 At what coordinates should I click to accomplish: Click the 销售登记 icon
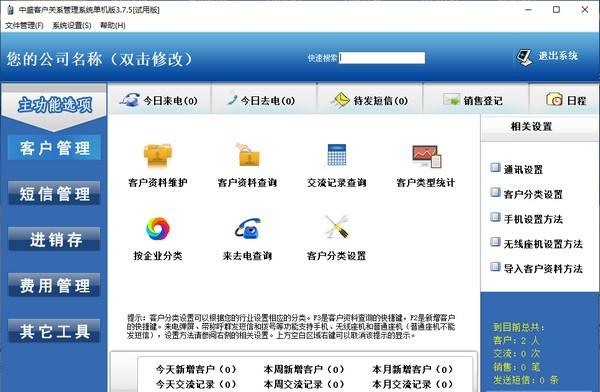click(x=451, y=100)
